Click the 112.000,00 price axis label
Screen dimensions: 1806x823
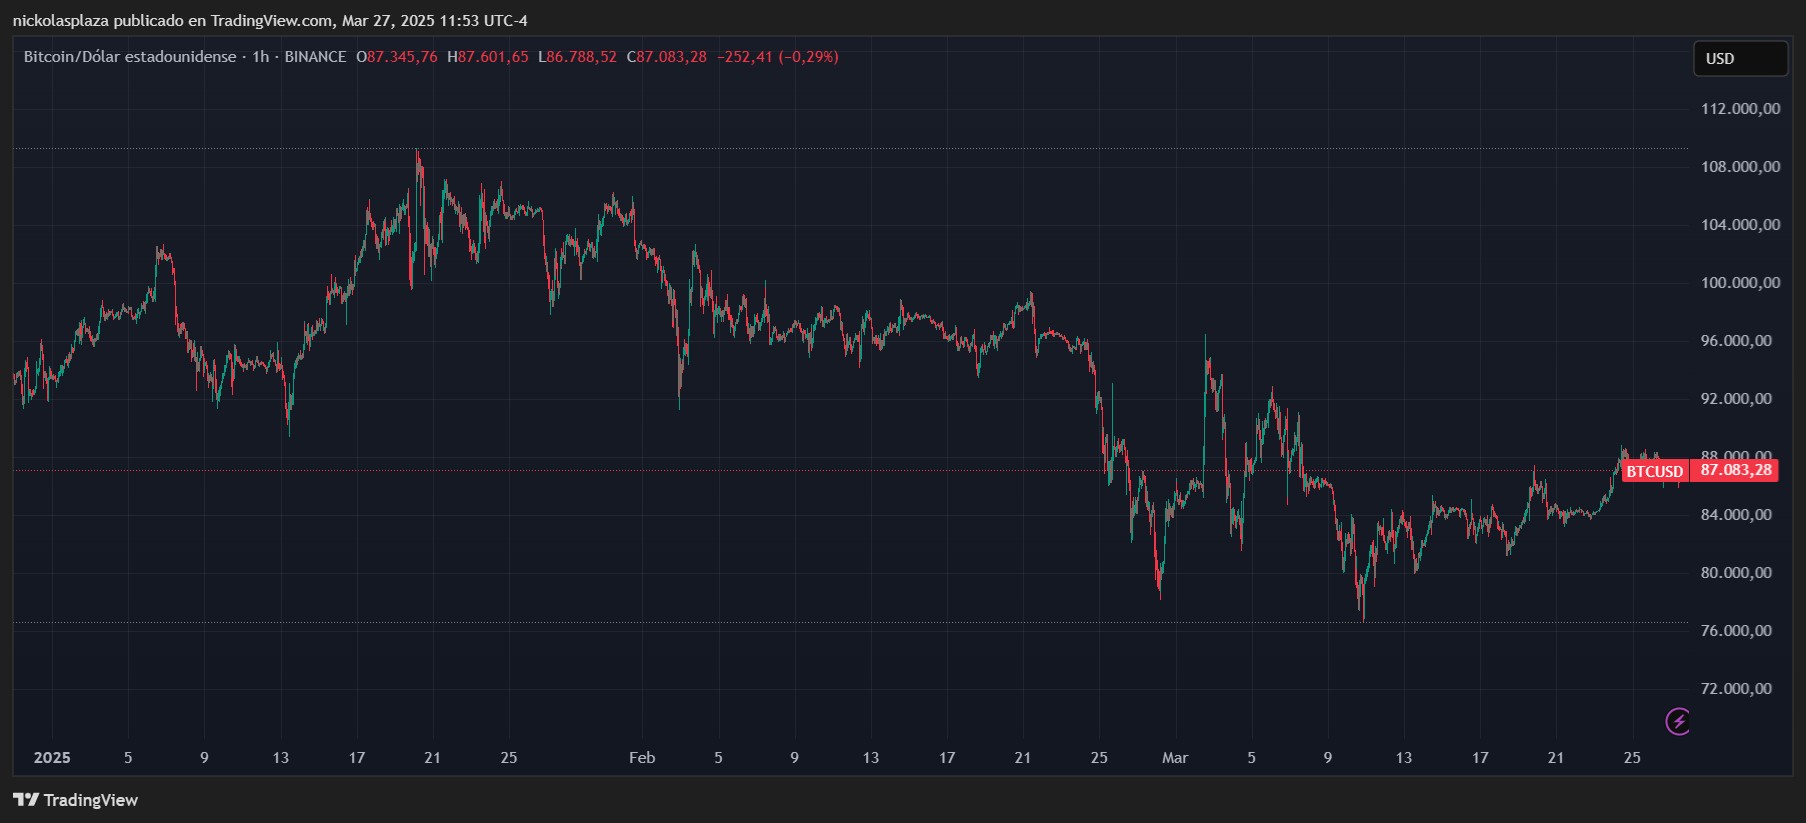click(1740, 109)
